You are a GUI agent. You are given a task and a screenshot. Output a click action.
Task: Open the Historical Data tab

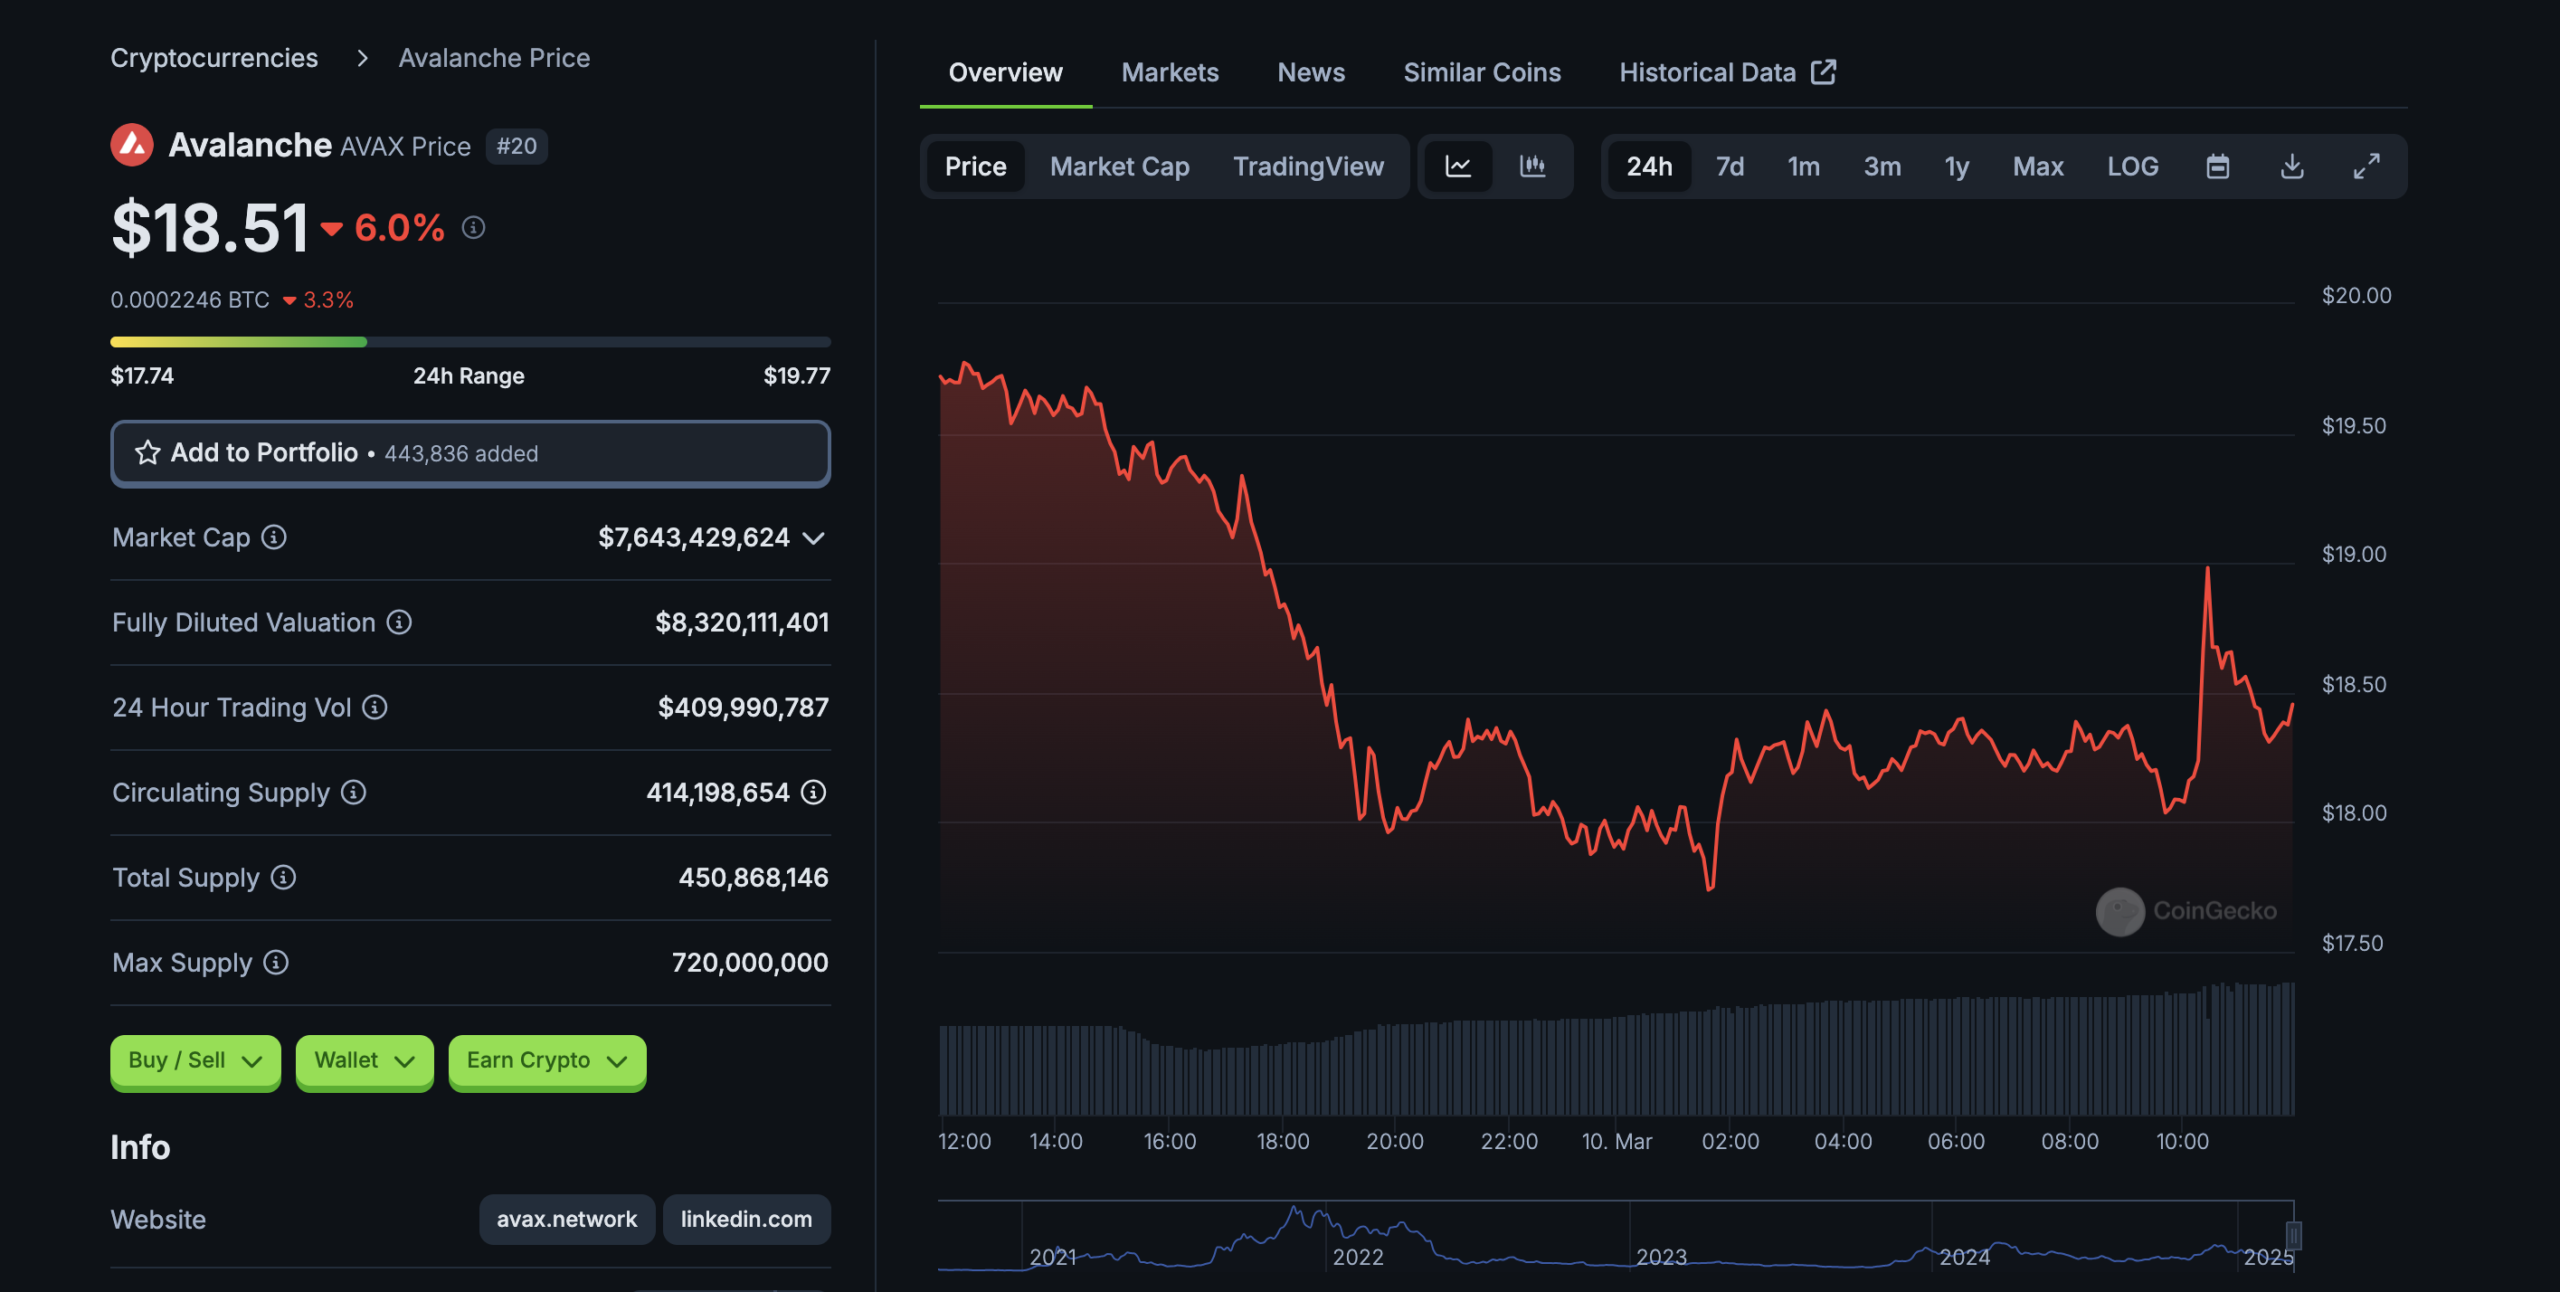coord(1727,73)
